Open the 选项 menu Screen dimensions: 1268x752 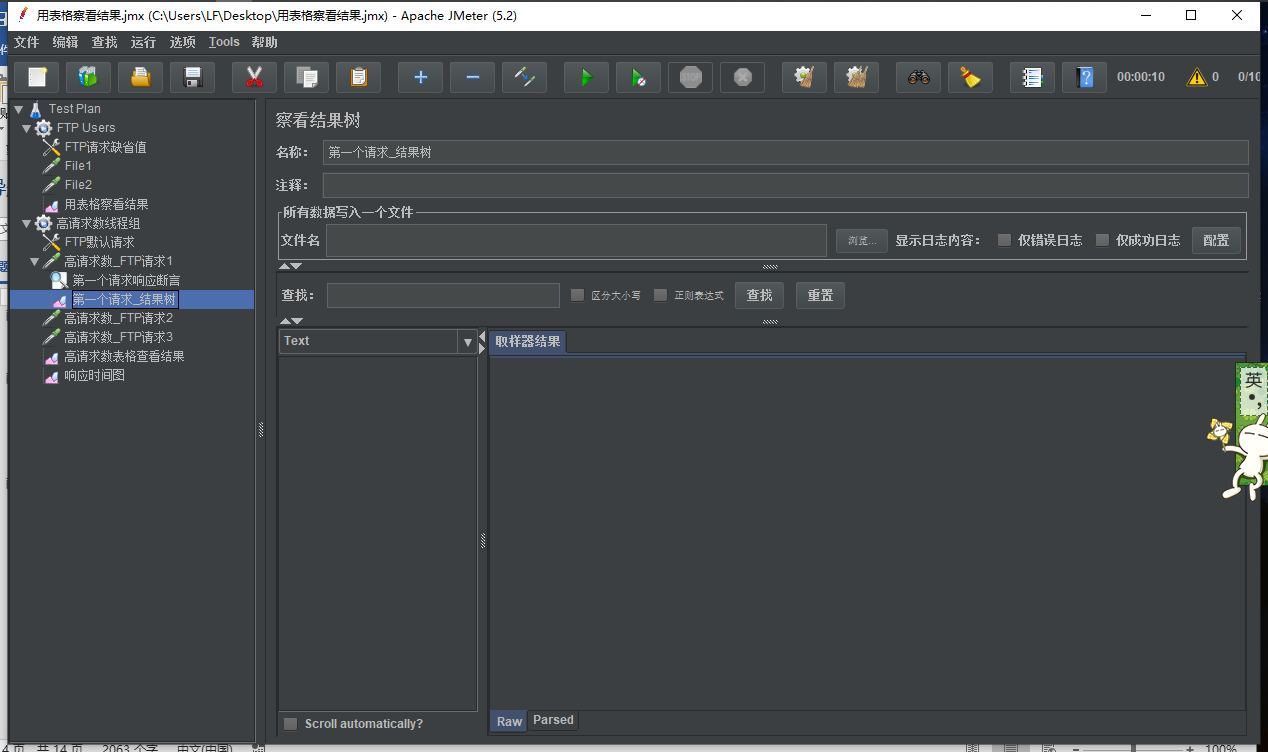[x=181, y=42]
